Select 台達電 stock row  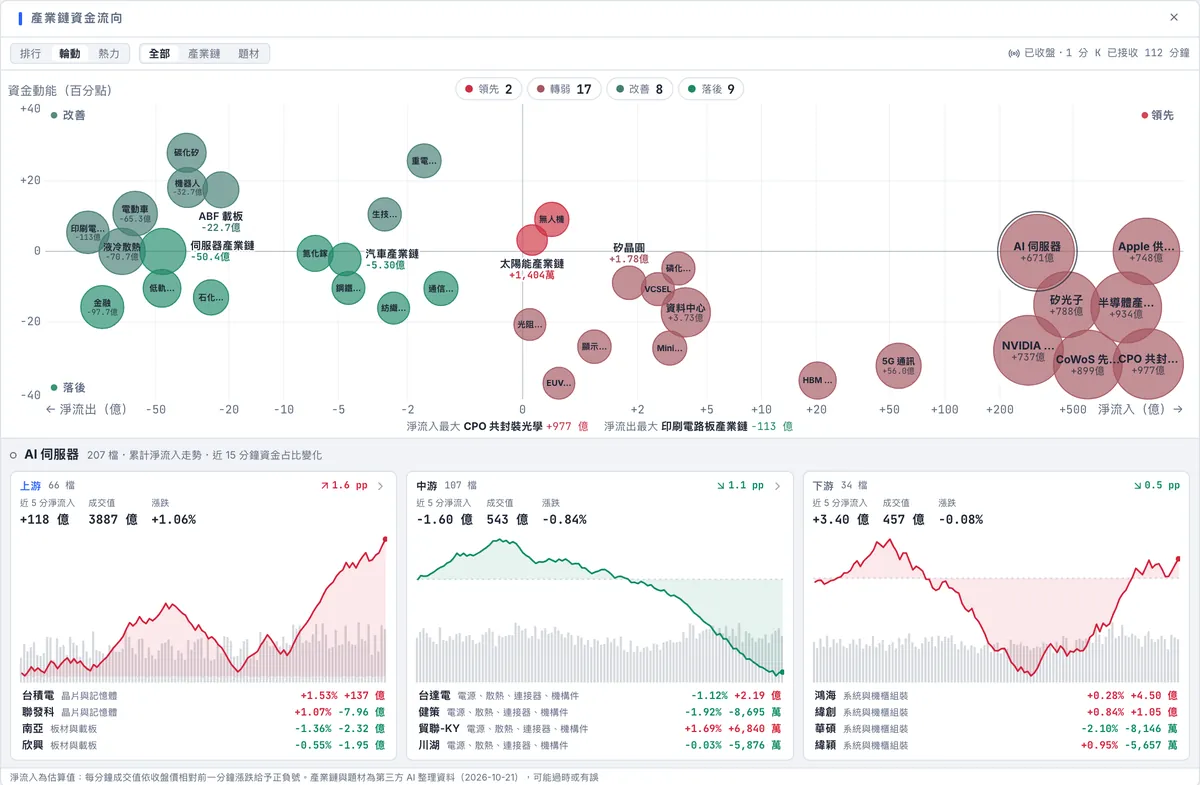point(600,695)
